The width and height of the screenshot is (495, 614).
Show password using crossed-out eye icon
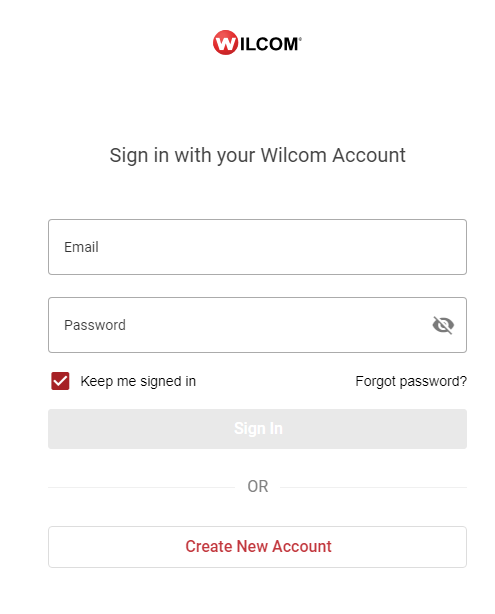443,325
